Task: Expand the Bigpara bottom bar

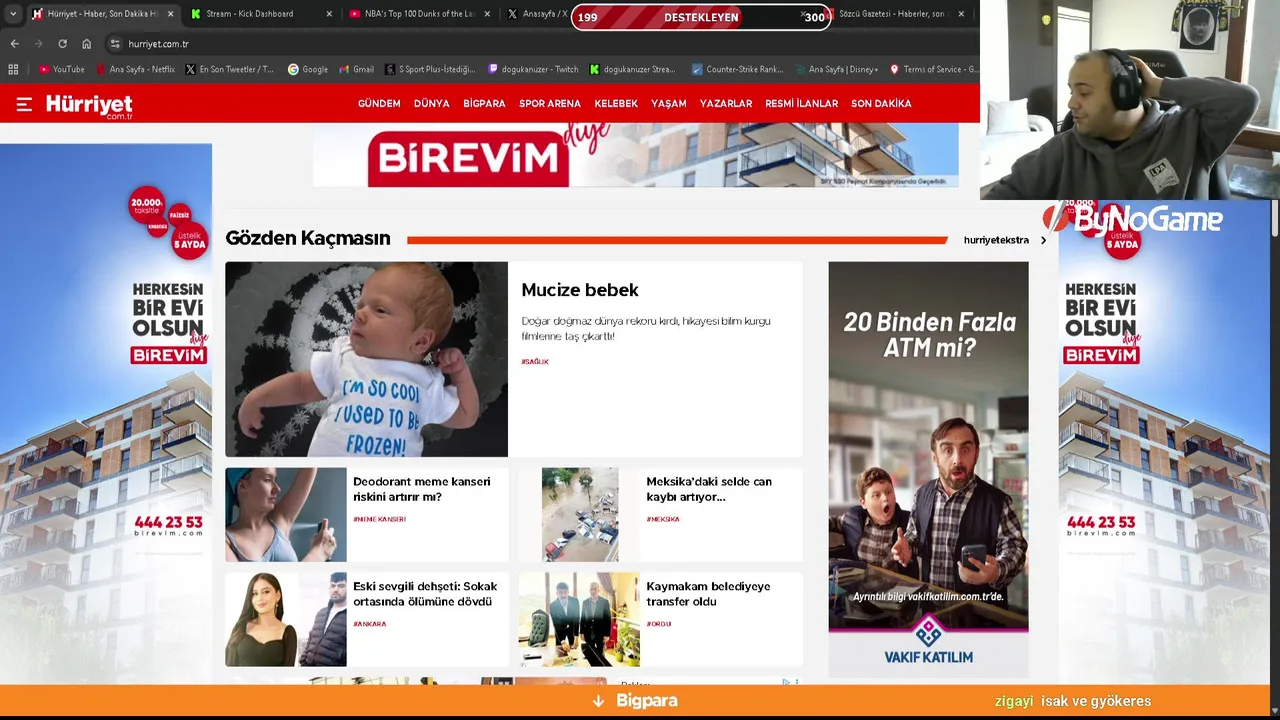Action: (x=636, y=701)
